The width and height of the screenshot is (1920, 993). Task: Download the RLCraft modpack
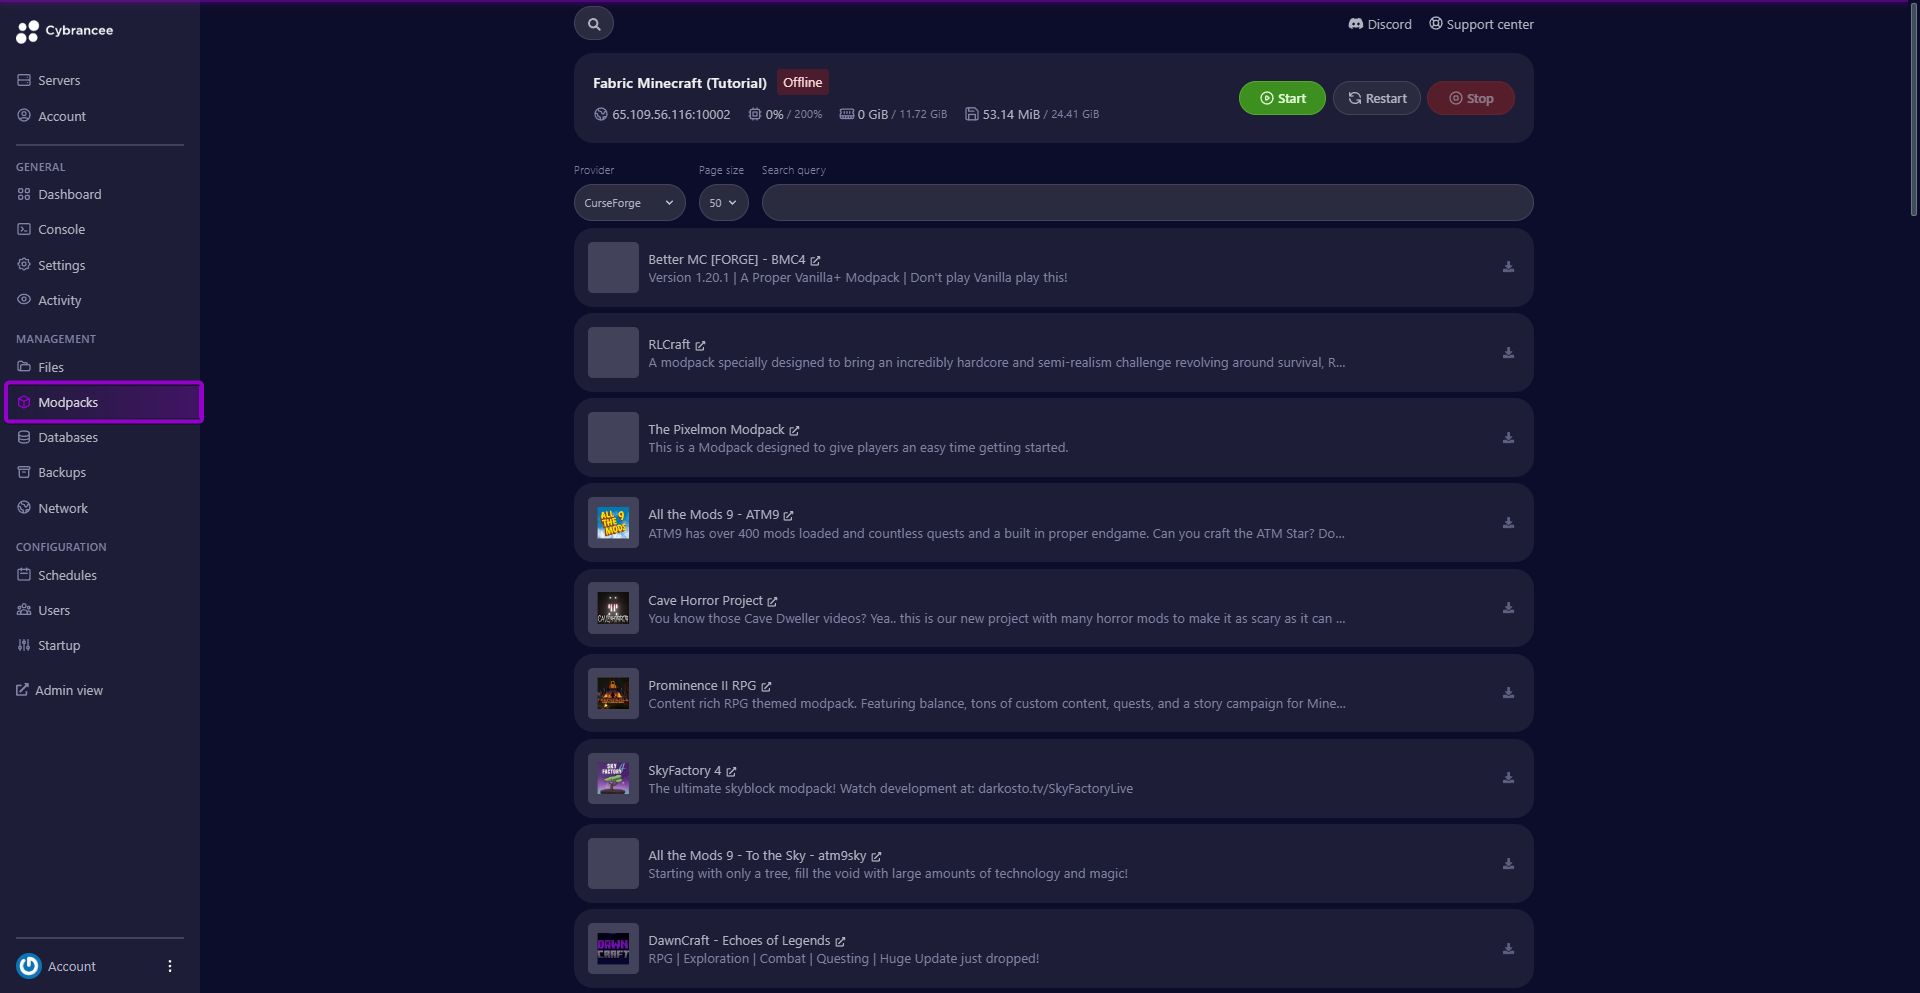coord(1508,353)
